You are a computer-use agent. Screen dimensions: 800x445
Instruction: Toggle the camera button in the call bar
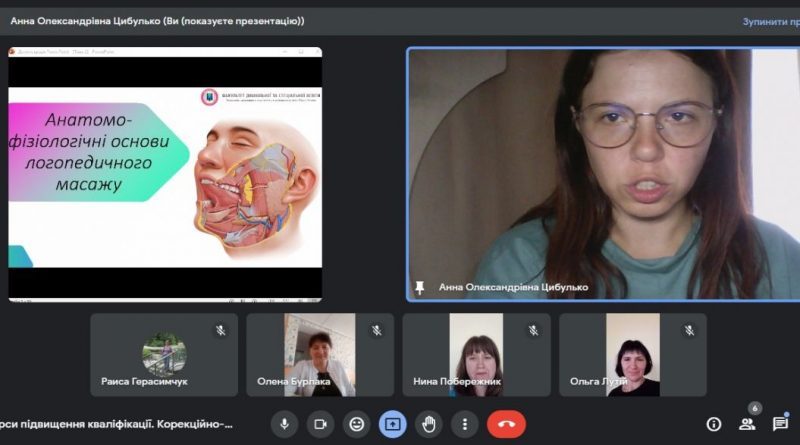(x=320, y=424)
